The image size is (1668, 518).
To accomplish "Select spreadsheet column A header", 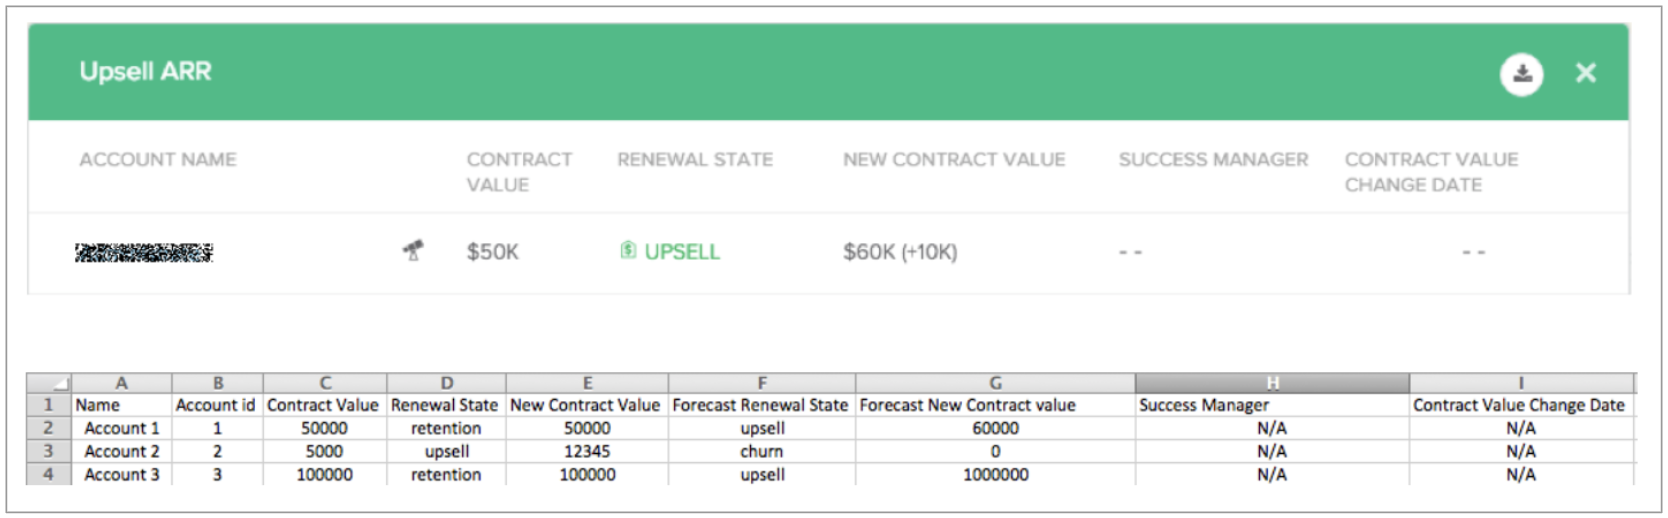I will [x=121, y=383].
